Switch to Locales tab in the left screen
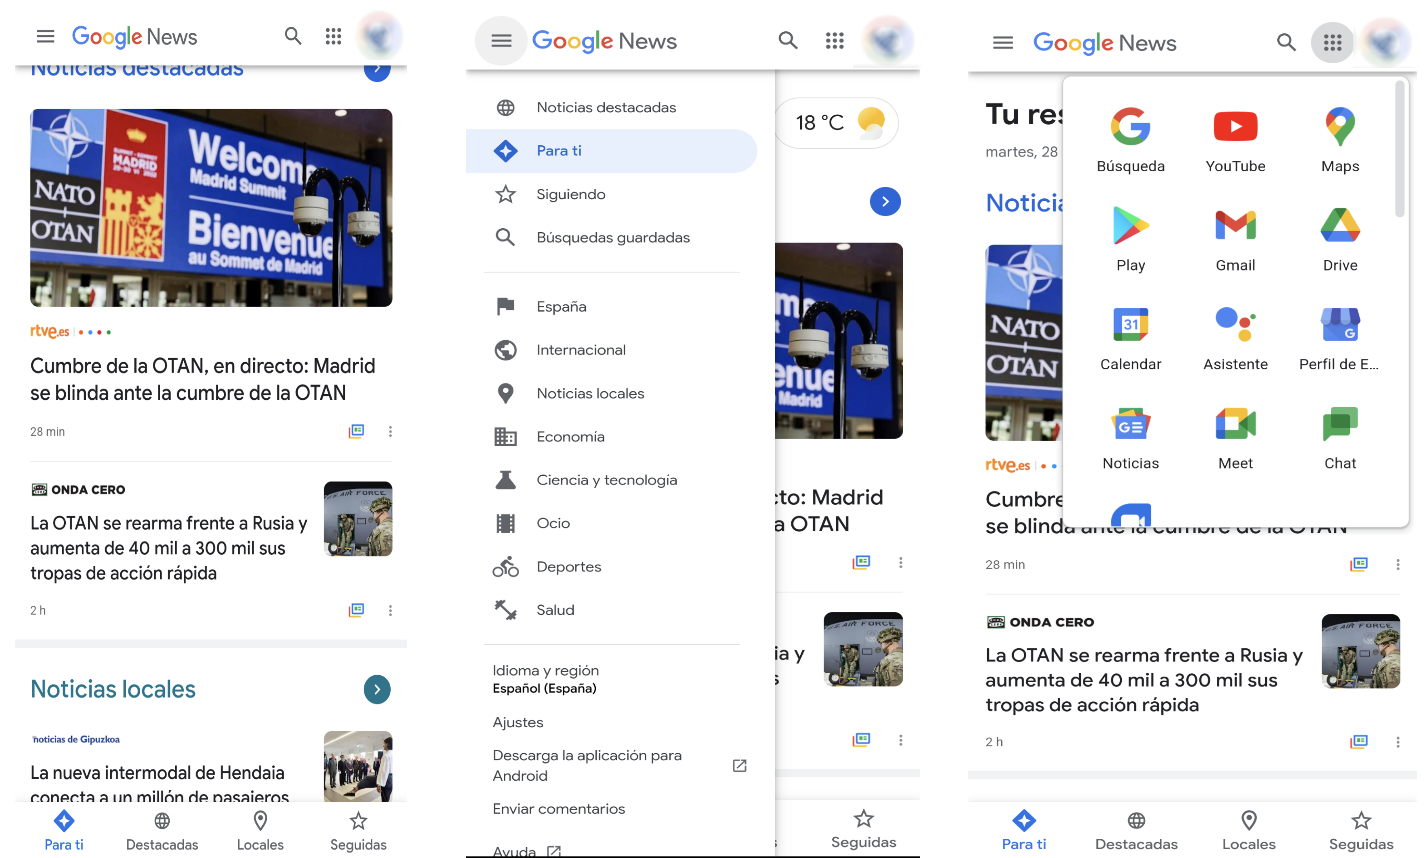Image resolution: width=1426 pixels, height=858 pixels. pyautogui.click(x=260, y=831)
